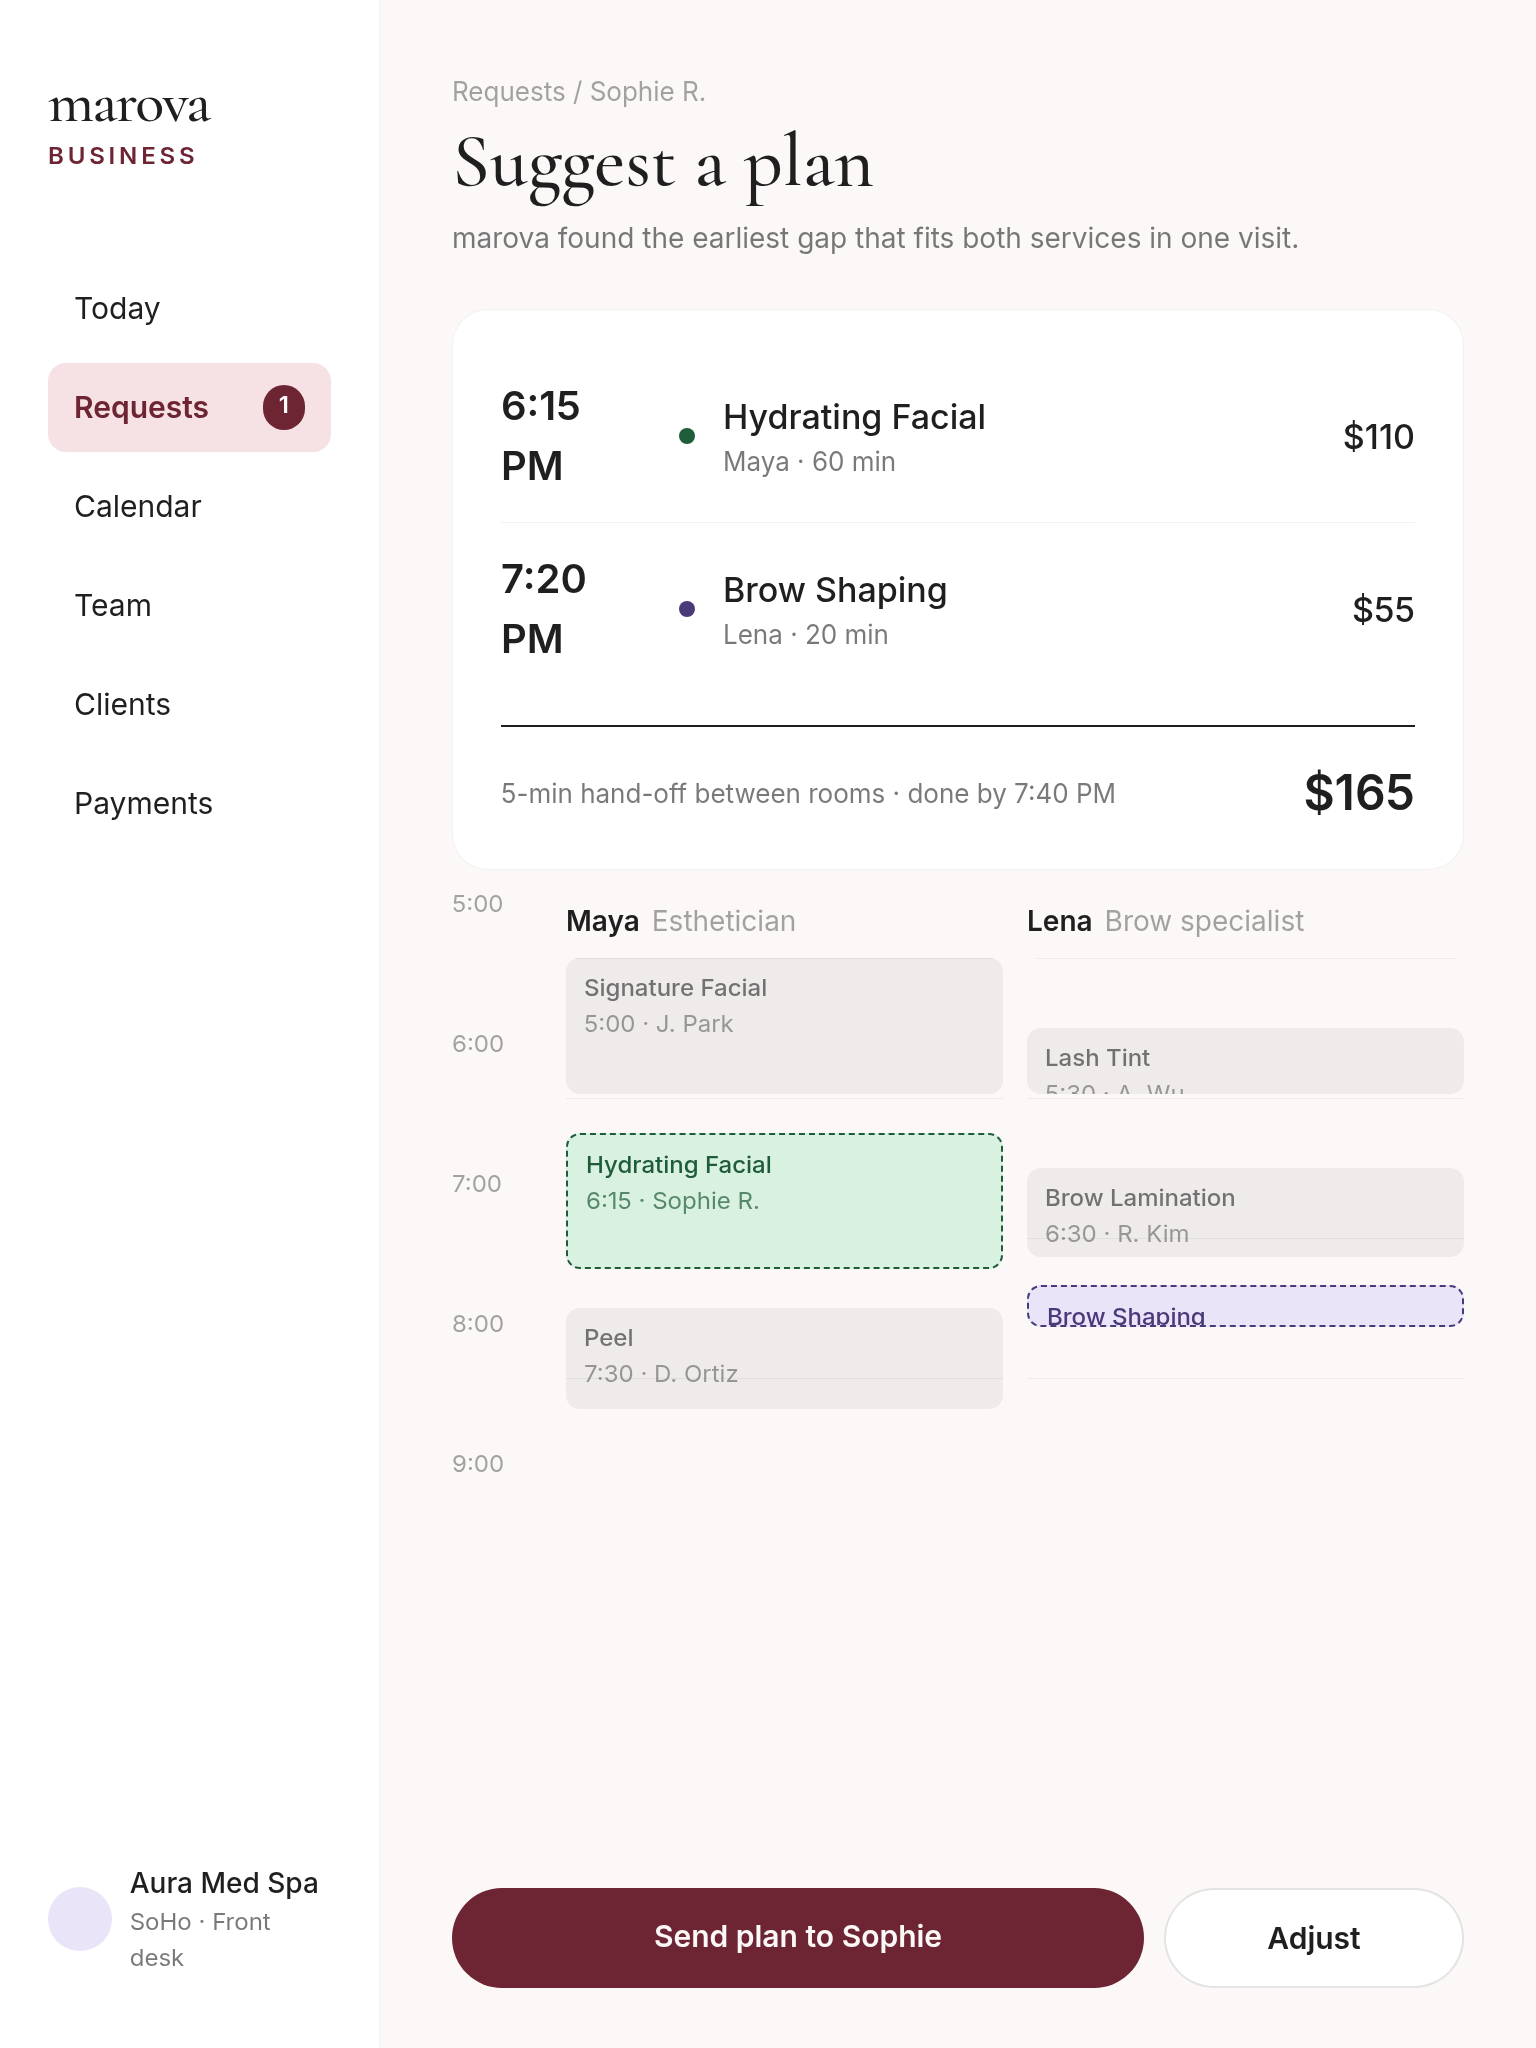Send the plan to Sophie
Screen dimensions: 1536x2048
click(797, 1937)
